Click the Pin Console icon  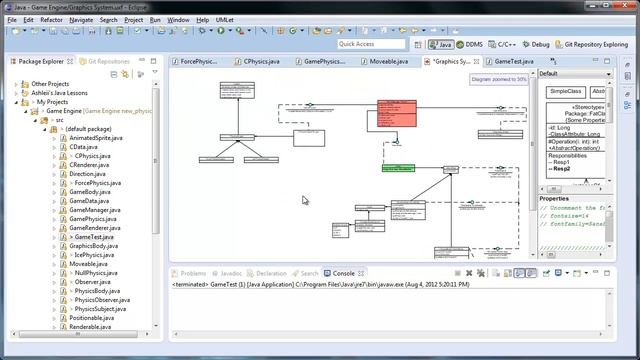[546, 273]
